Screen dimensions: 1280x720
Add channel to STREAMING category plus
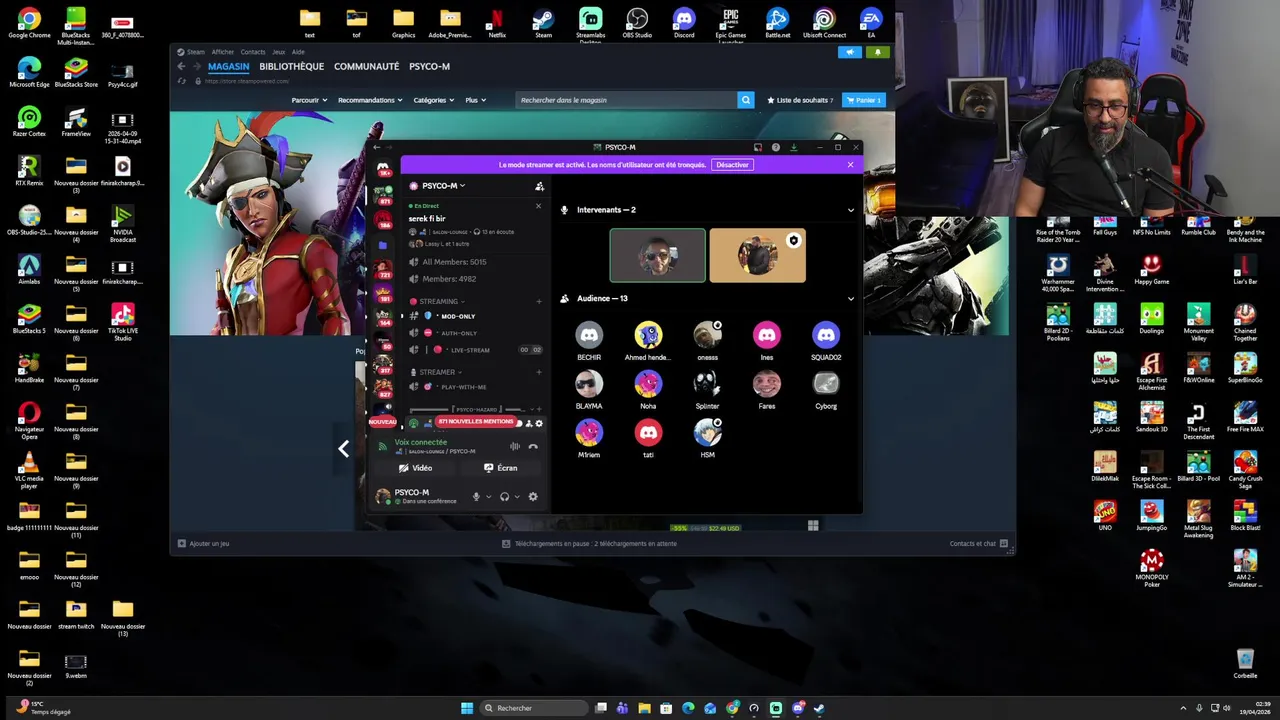(x=539, y=301)
